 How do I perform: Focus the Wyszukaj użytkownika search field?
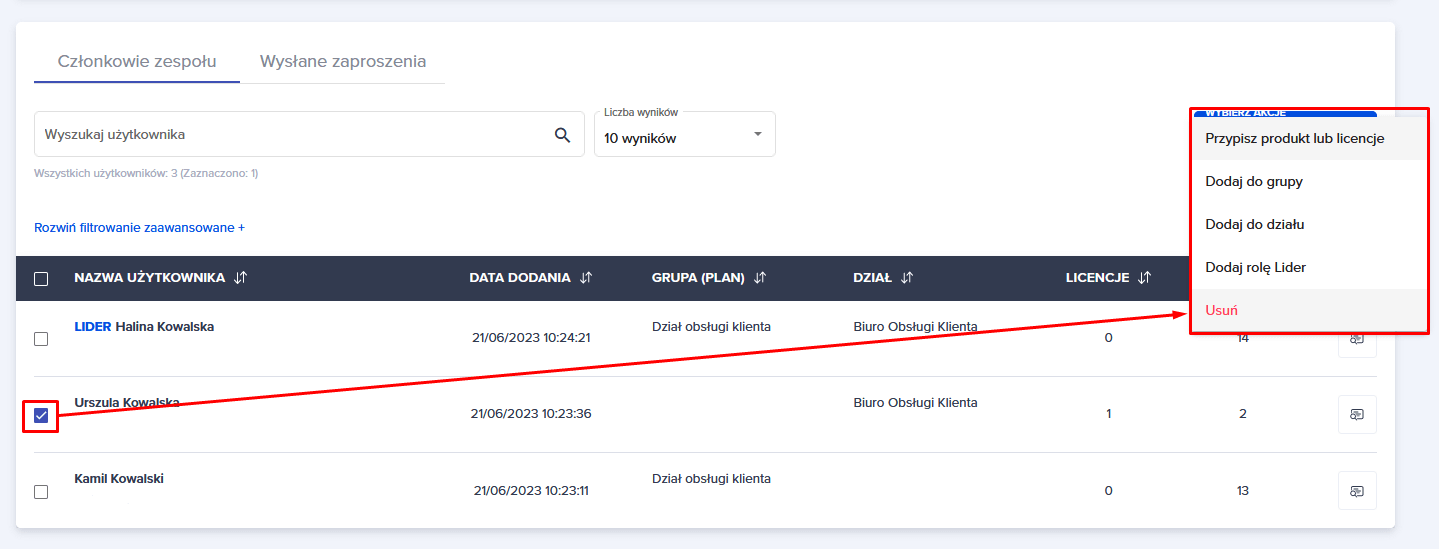(x=290, y=135)
